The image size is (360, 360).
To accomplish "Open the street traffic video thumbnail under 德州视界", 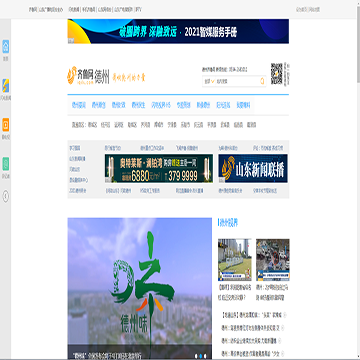I will tap(273, 260).
